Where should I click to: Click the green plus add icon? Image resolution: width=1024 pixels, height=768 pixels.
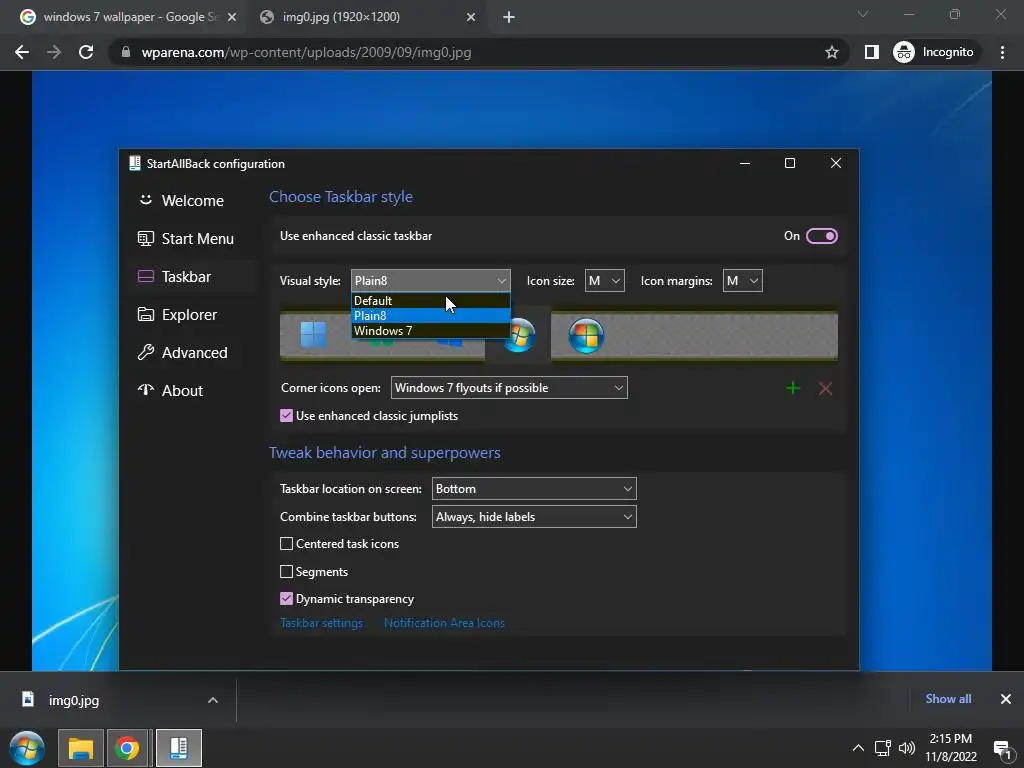pyautogui.click(x=793, y=389)
